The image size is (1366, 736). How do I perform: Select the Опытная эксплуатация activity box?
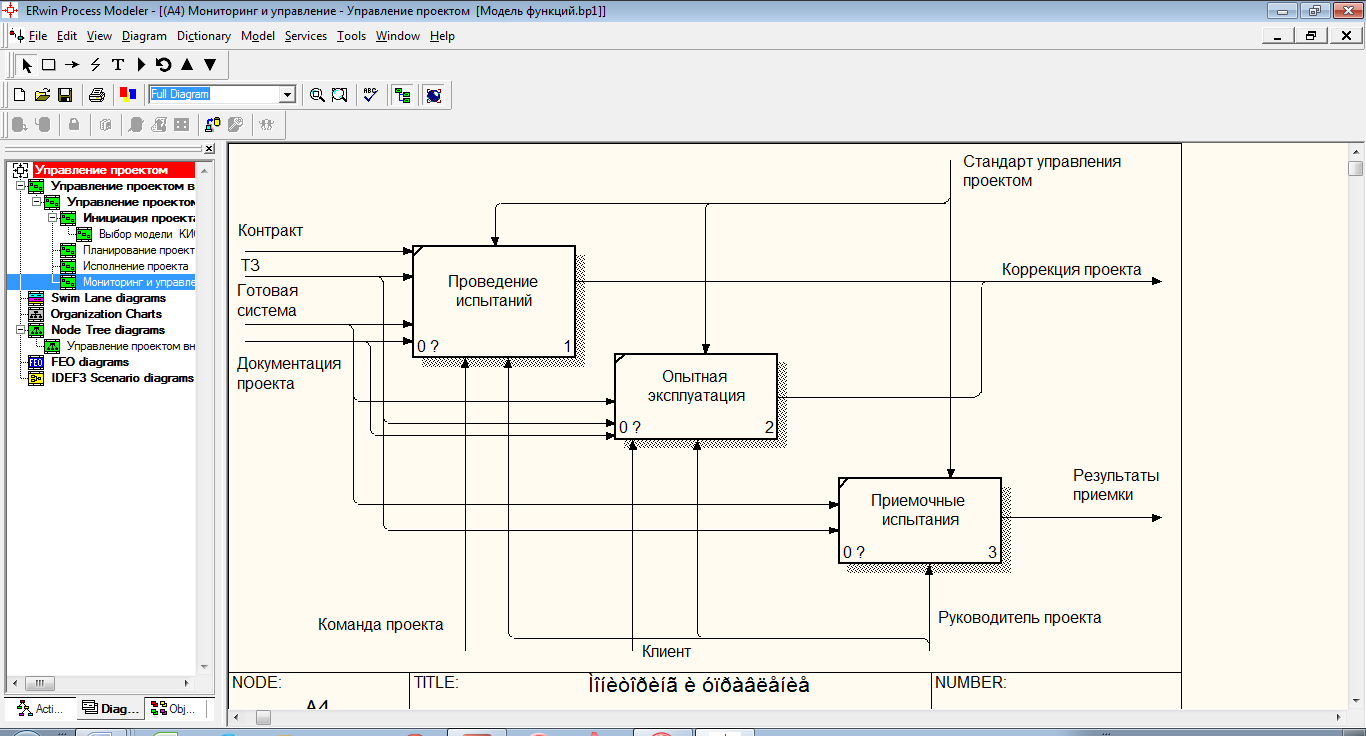pos(695,397)
